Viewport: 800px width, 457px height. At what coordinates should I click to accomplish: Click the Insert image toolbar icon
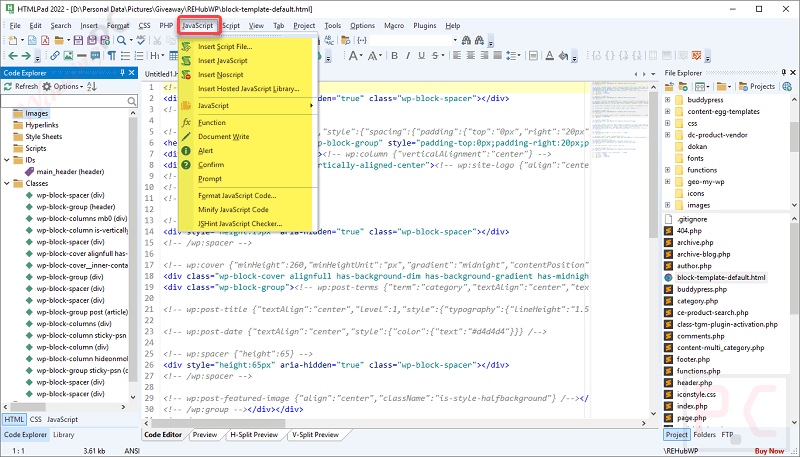(x=68, y=56)
